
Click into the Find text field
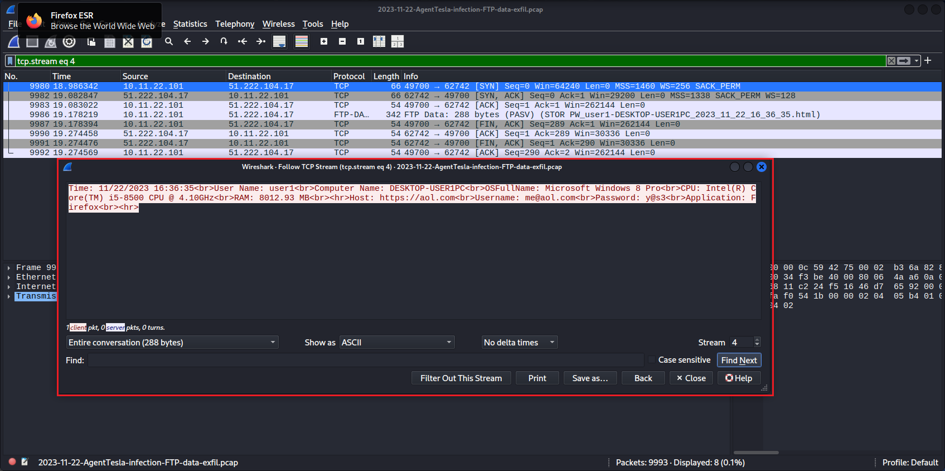click(365, 360)
